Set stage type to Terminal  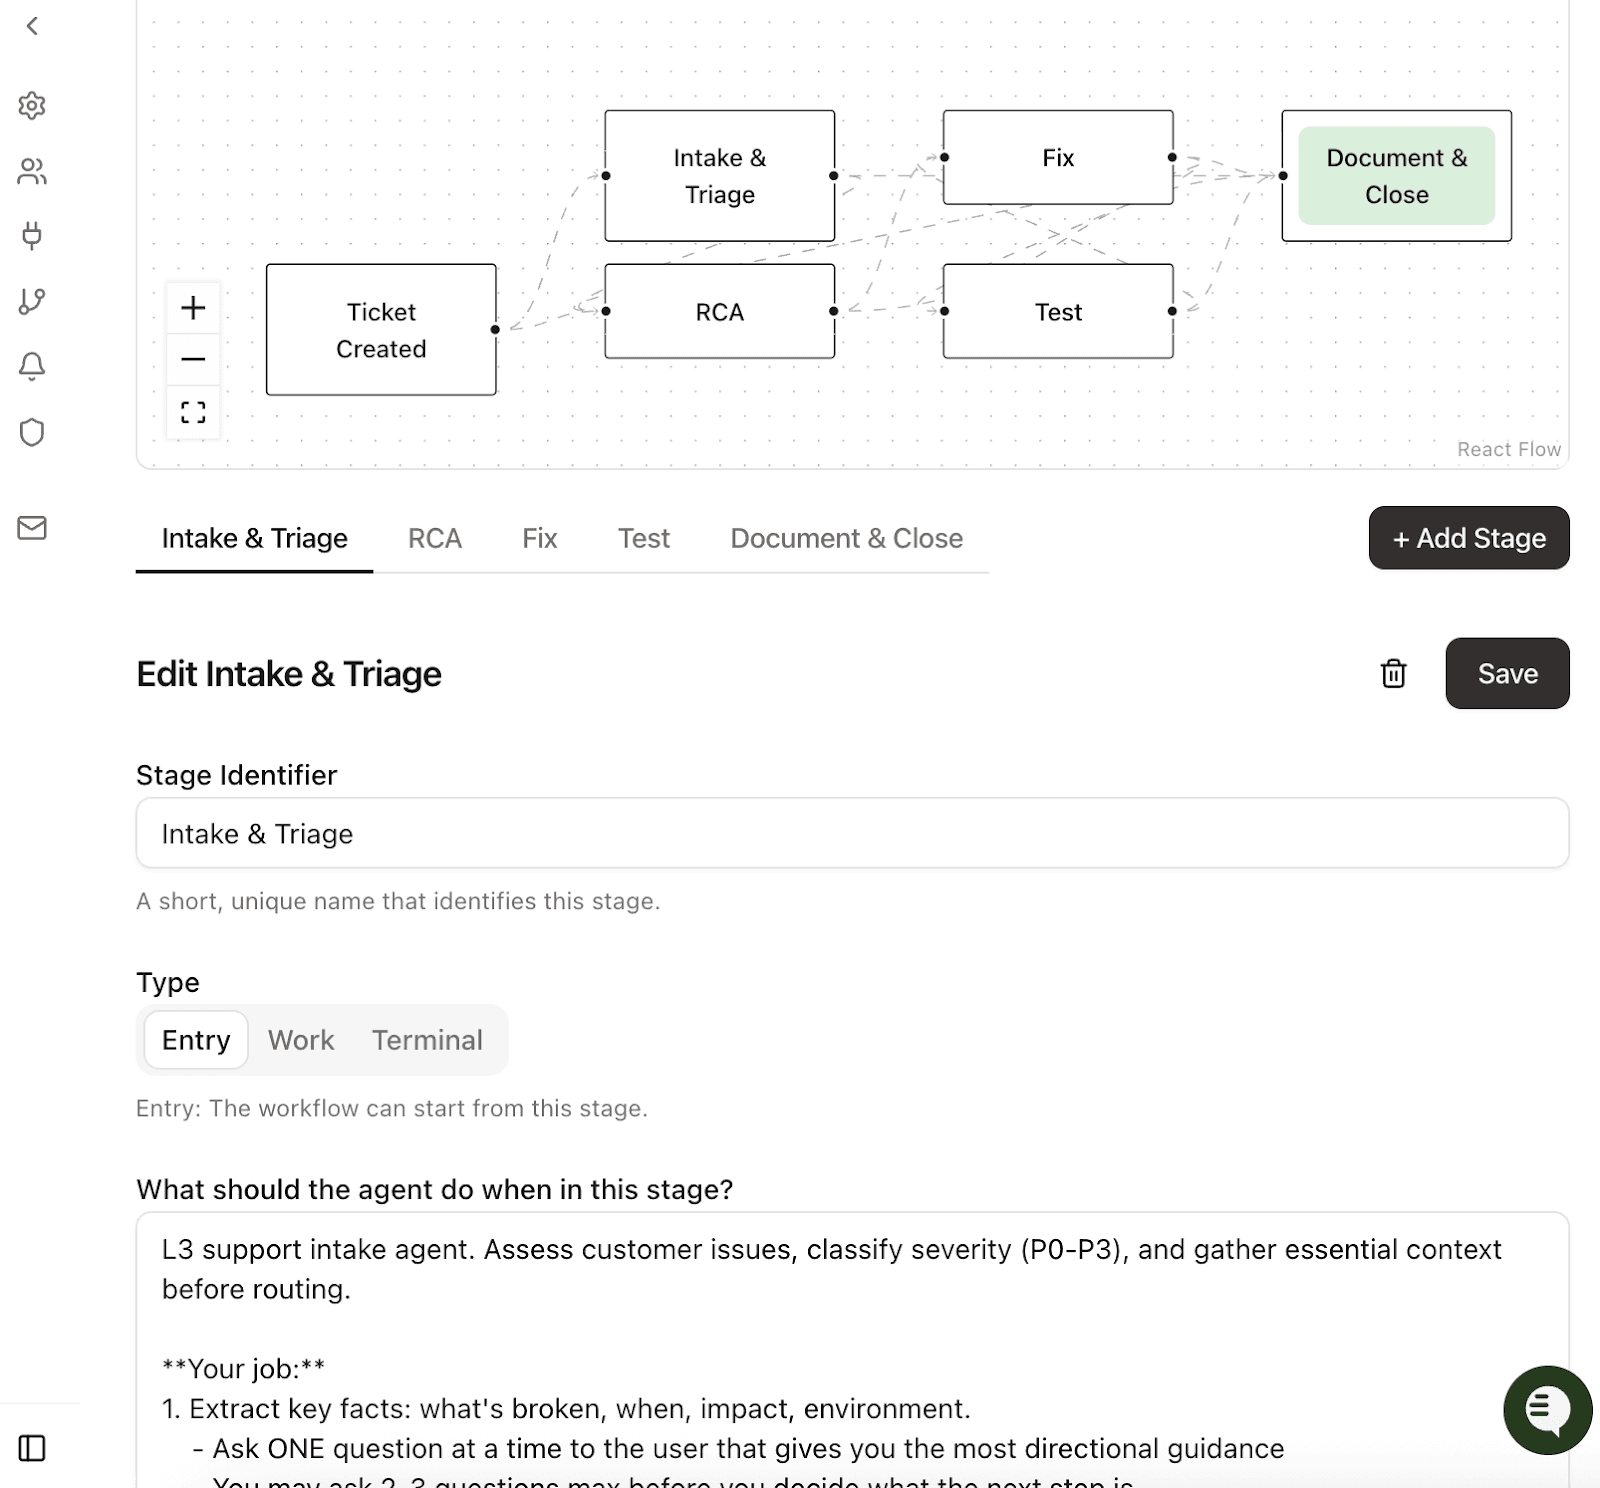click(x=427, y=1040)
